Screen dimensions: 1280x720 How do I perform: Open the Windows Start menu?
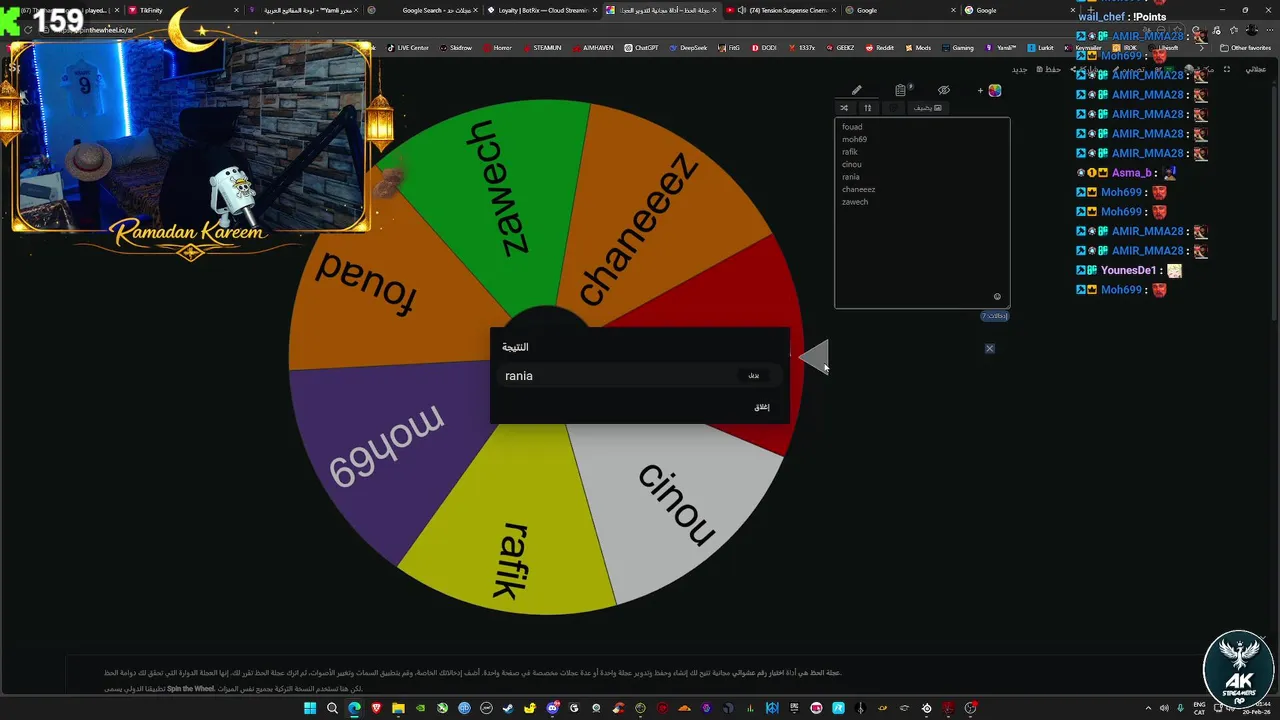(x=310, y=708)
